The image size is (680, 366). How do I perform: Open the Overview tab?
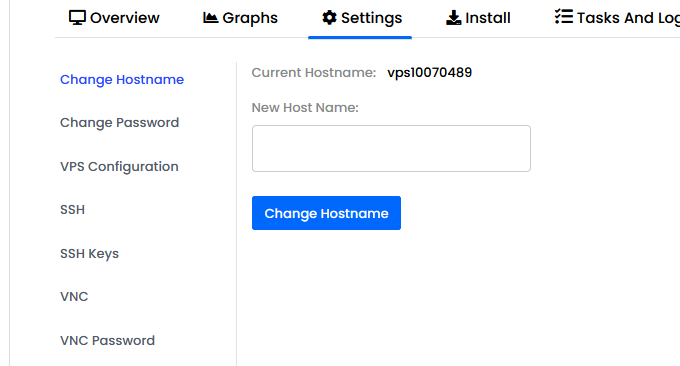(114, 18)
